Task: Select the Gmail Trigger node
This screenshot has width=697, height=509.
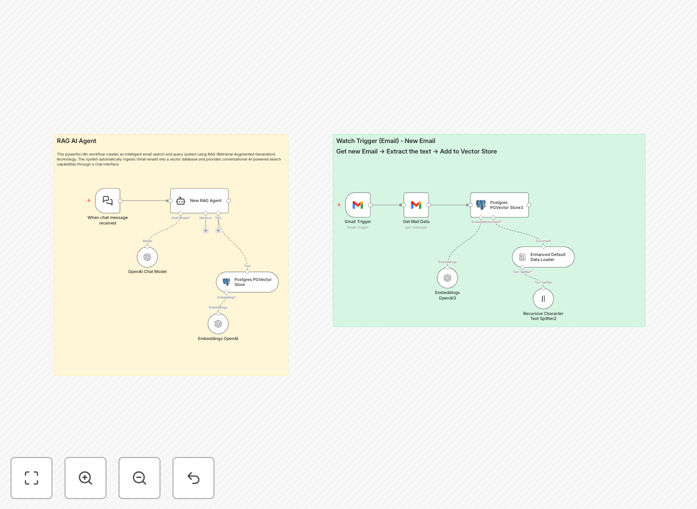Action: click(x=358, y=205)
